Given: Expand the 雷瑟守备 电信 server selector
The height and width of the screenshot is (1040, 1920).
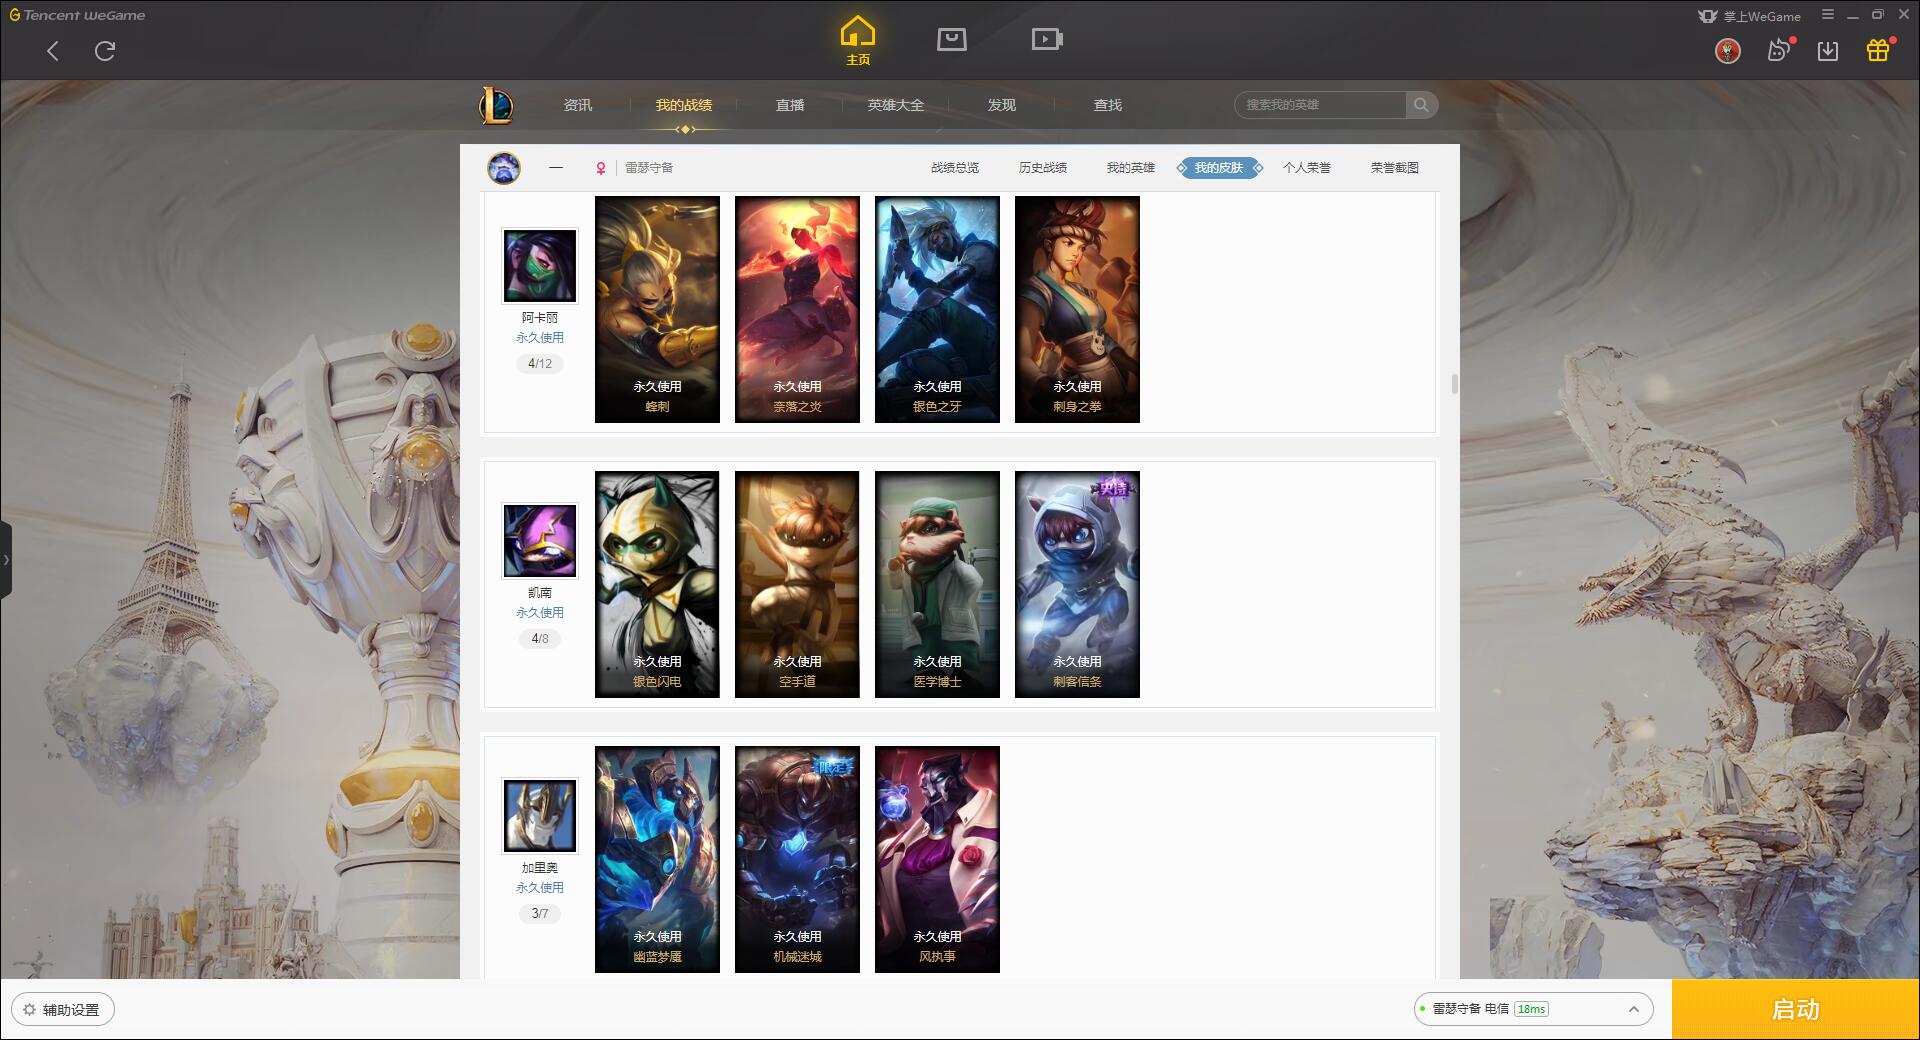Looking at the screenshot, I should (x=1533, y=1009).
